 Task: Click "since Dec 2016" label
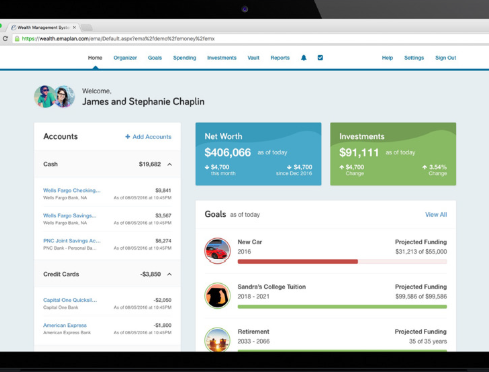click(x=294, y=173)
